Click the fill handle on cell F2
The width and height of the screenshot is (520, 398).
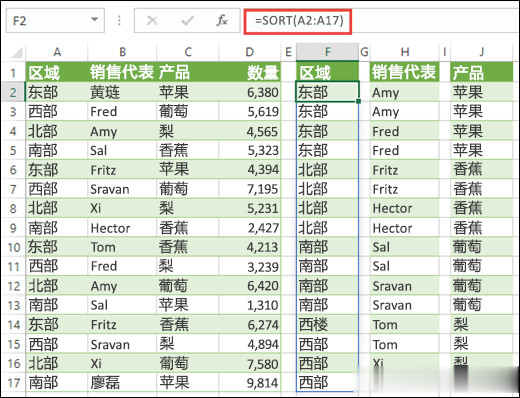pos(359,101)
